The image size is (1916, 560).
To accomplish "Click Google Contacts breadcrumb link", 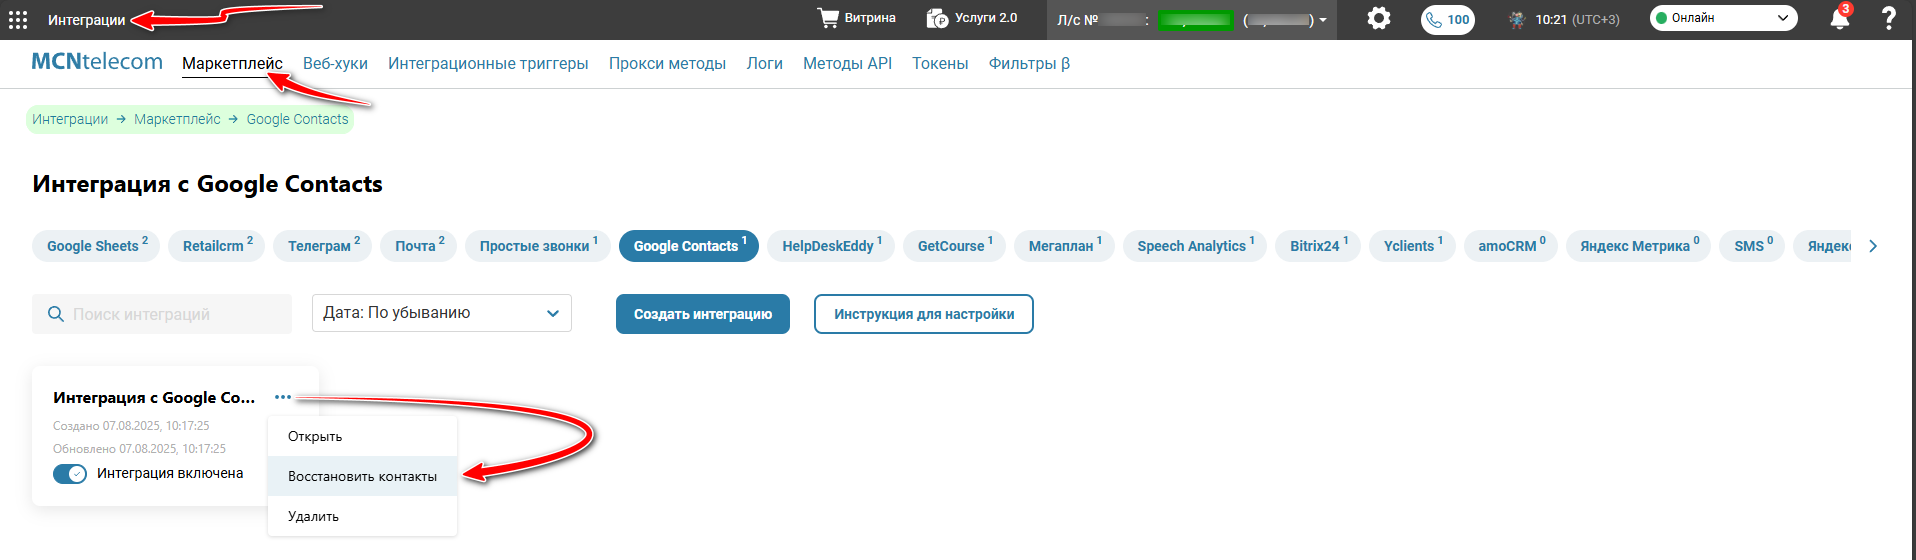I will [297, 119].
